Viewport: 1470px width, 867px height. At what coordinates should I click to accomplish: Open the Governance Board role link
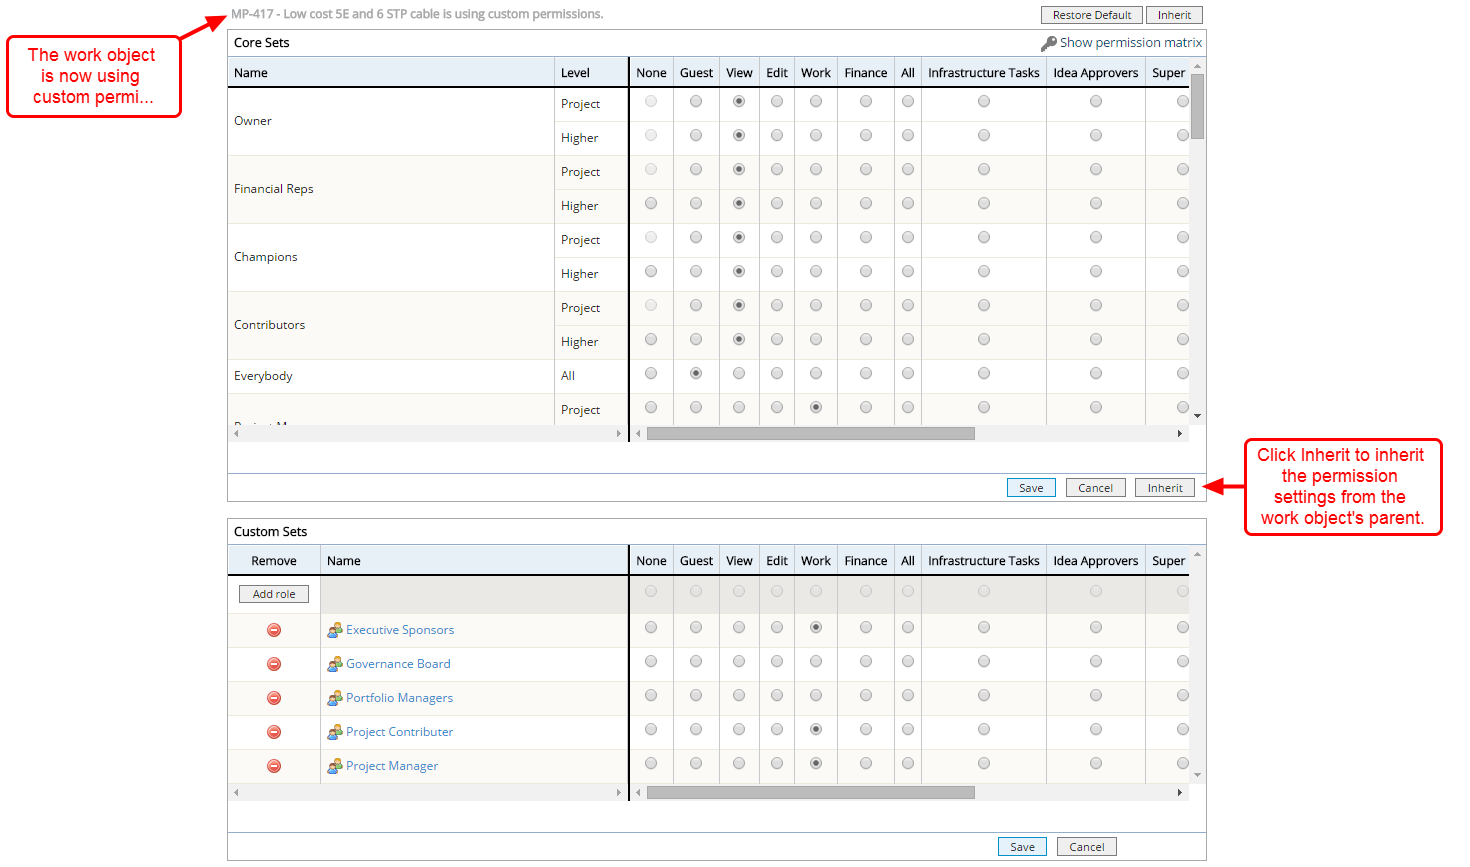coord(398,664)
